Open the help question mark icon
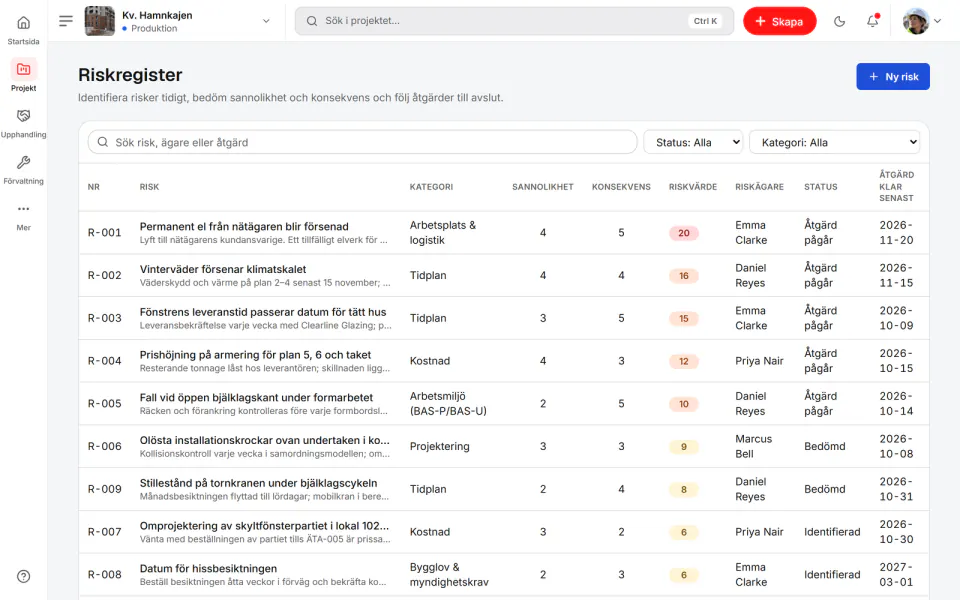Screen dimensions: 960x600 (23, 576)
